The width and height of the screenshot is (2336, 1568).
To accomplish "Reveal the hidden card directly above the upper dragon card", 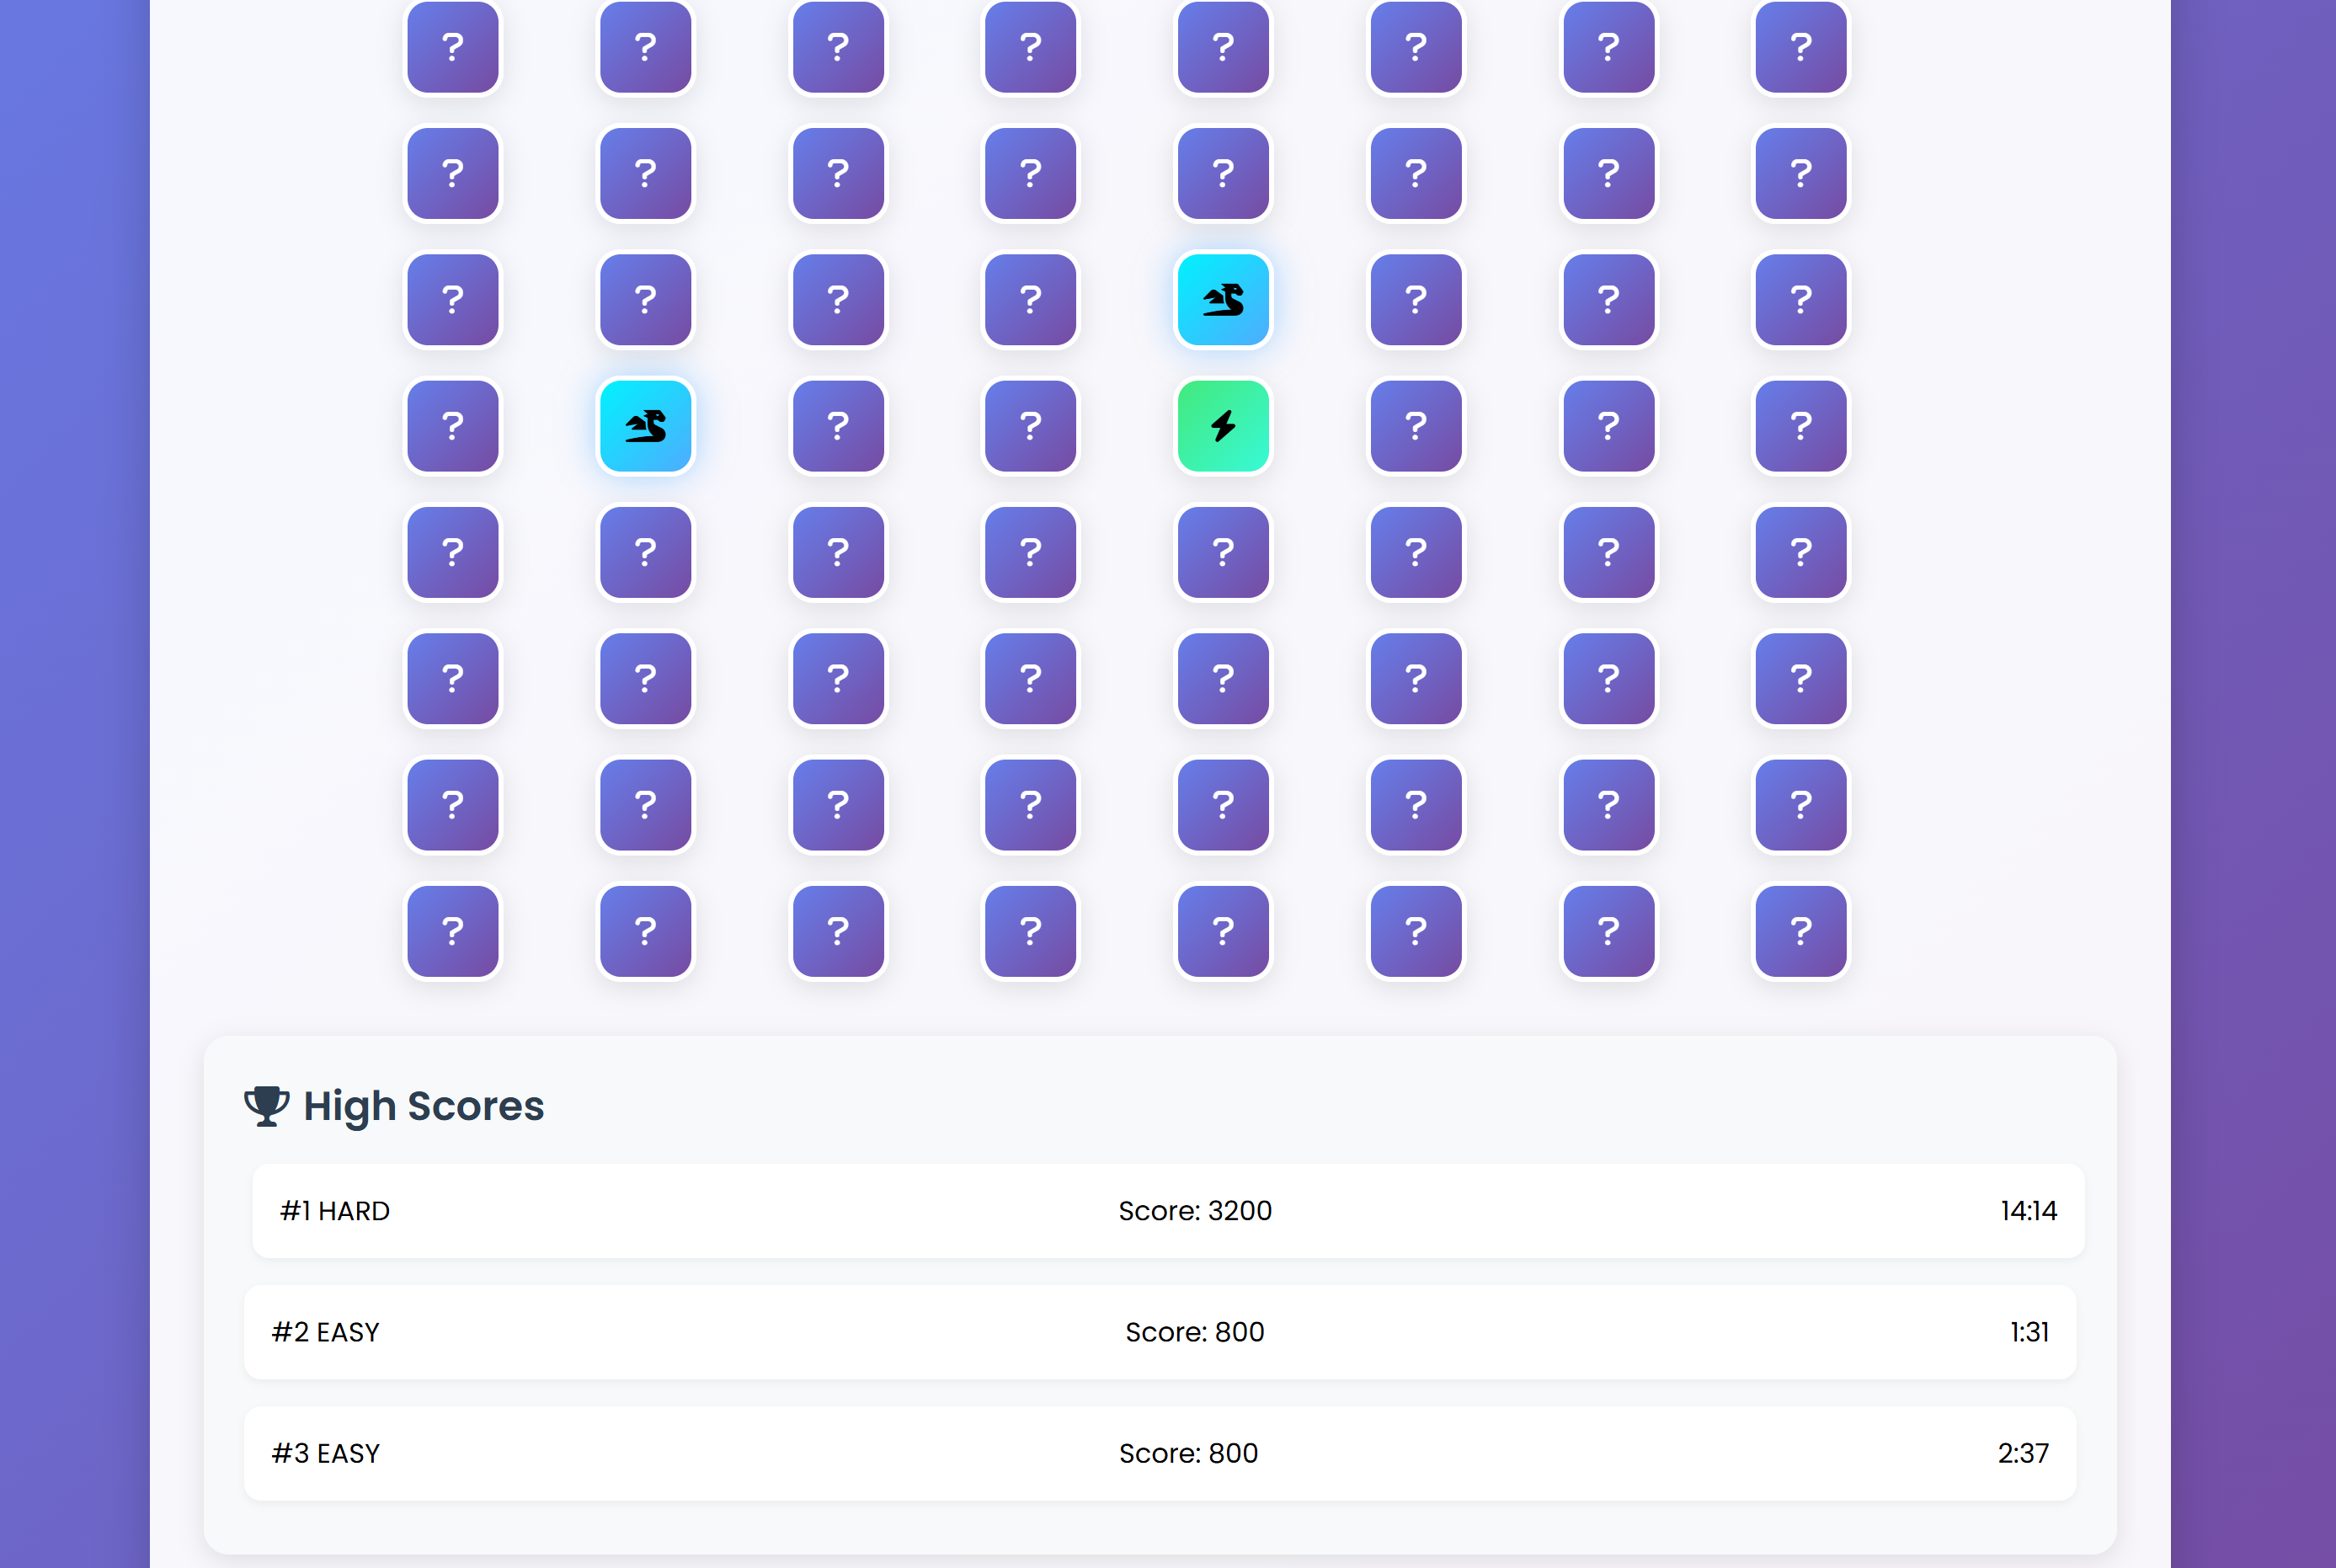I will tap(1222, 172).
